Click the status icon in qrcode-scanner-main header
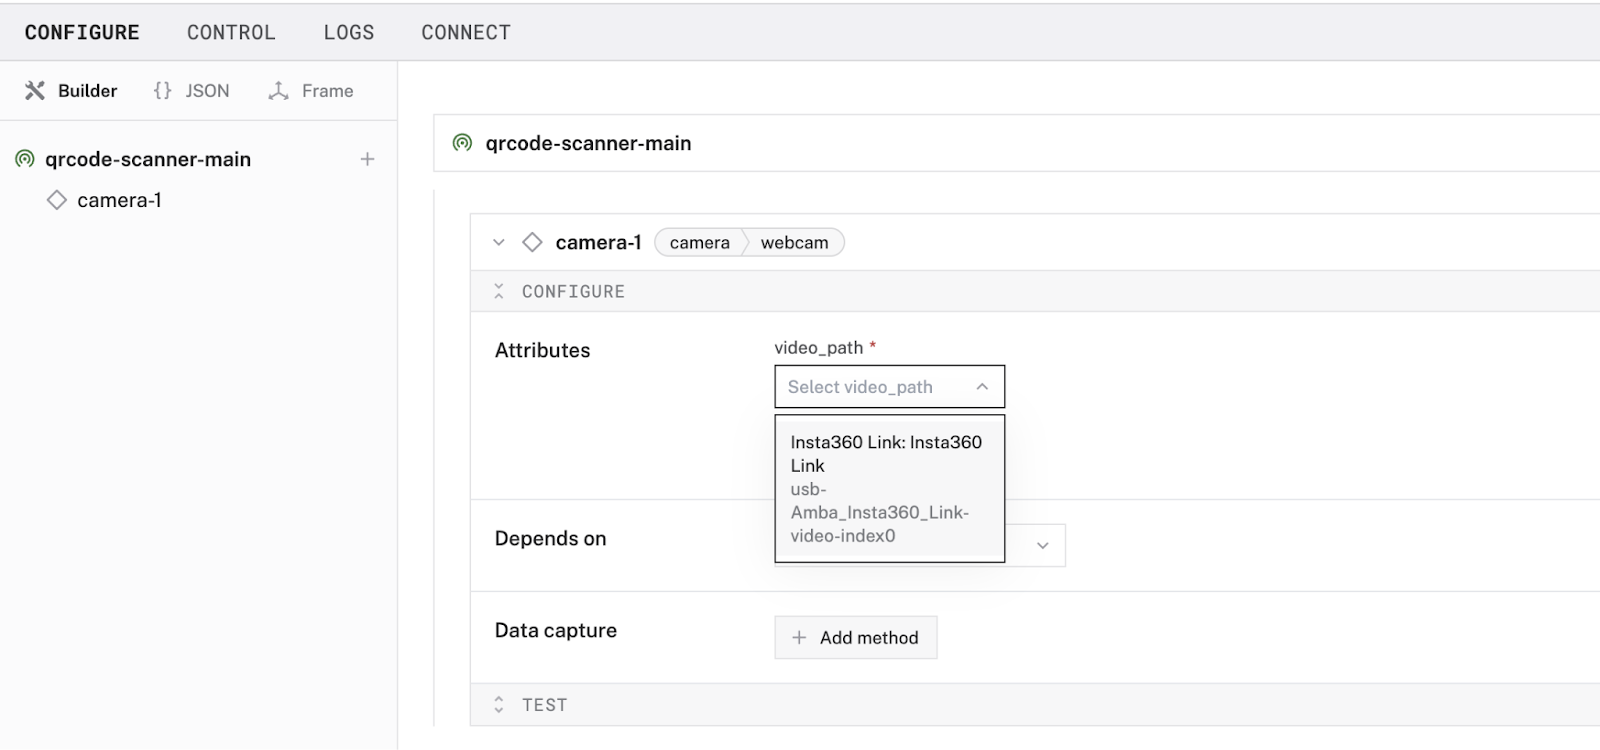This screenshot has width=1600, height=750. tap(462, 143)
